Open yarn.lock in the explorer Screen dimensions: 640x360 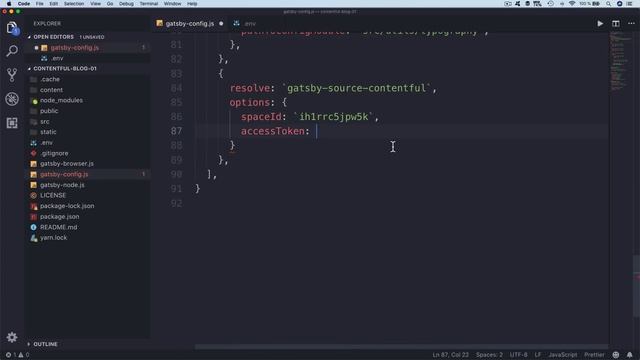point(53,238)
